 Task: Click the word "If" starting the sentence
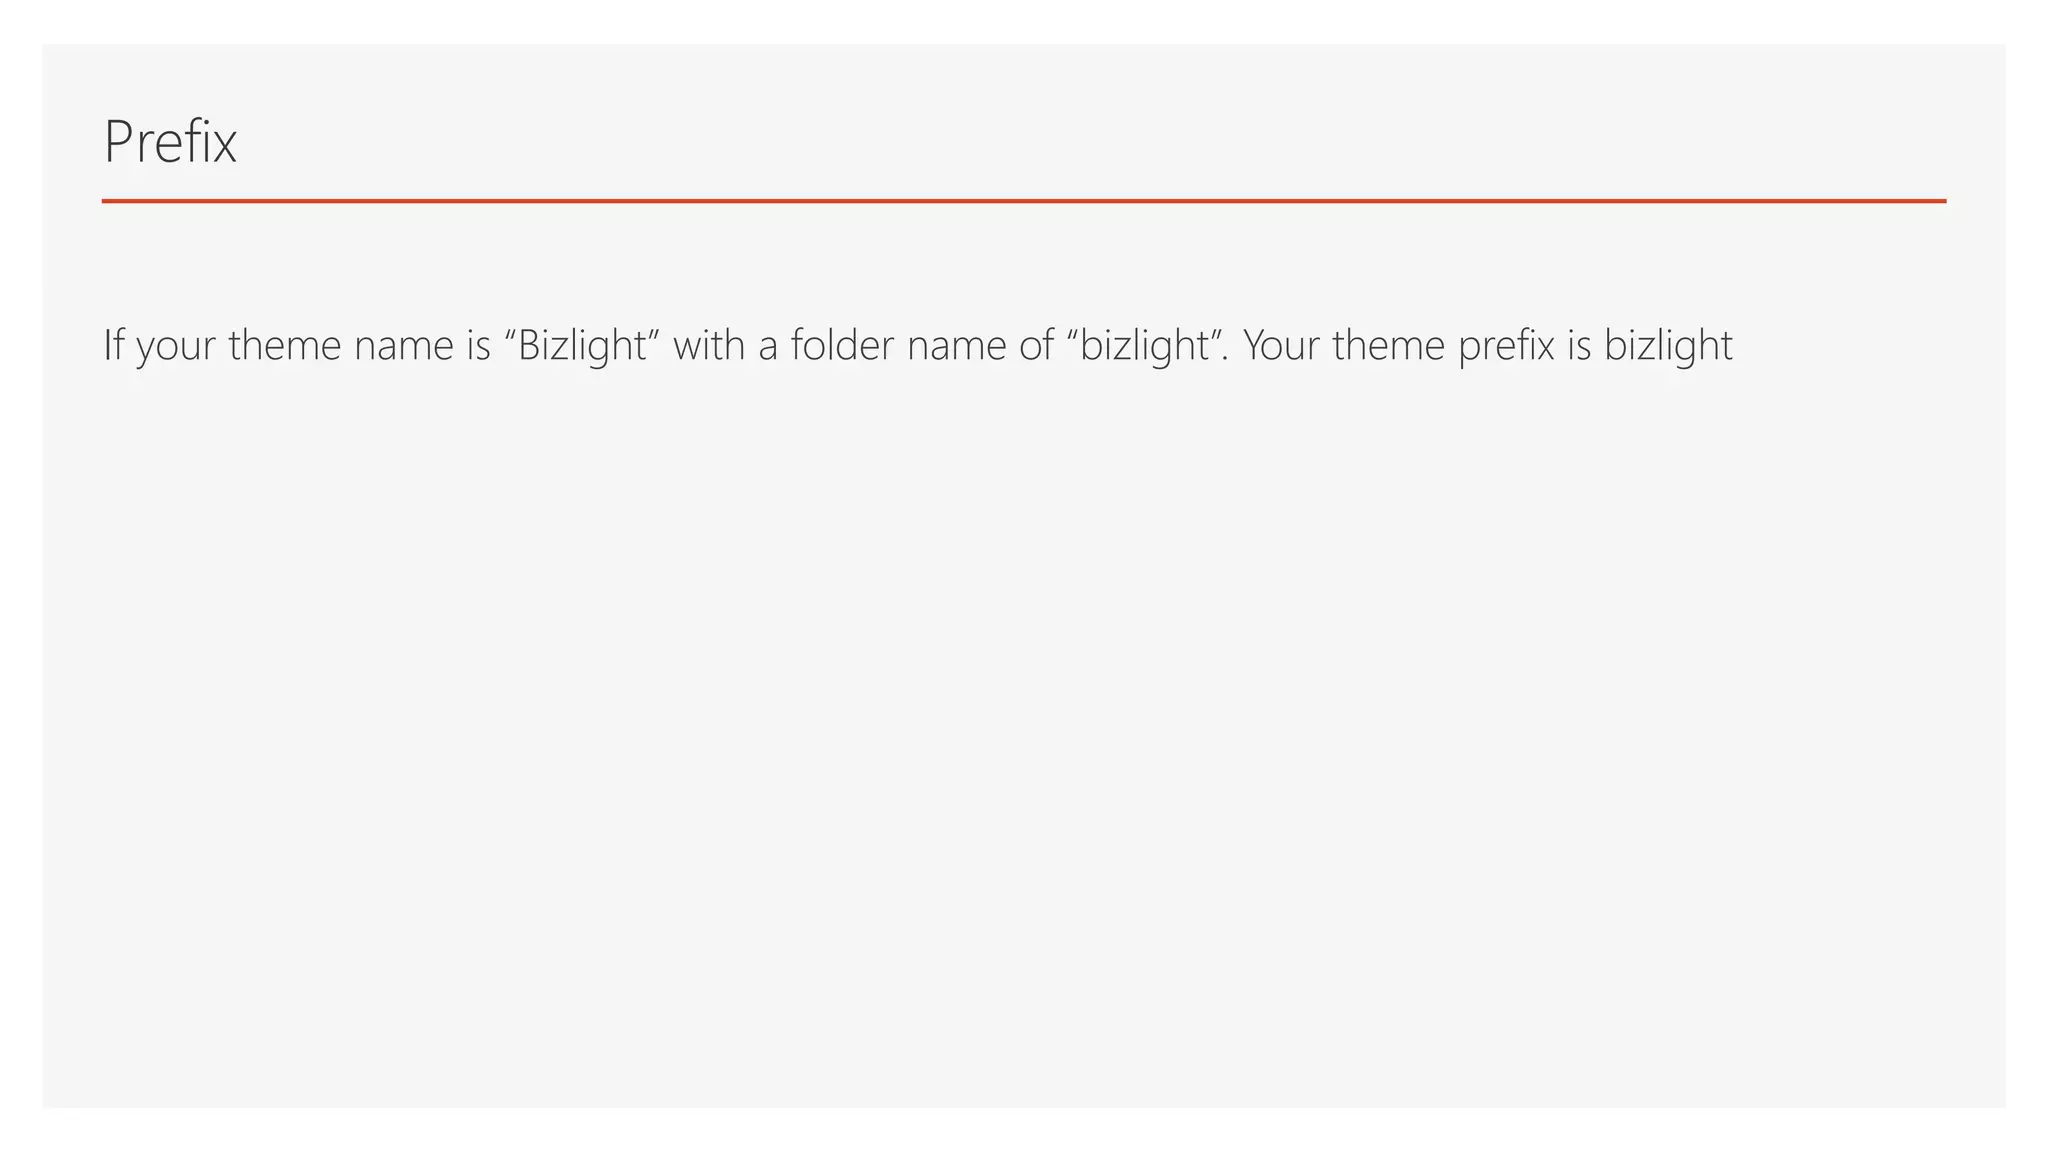coord(113,345)
